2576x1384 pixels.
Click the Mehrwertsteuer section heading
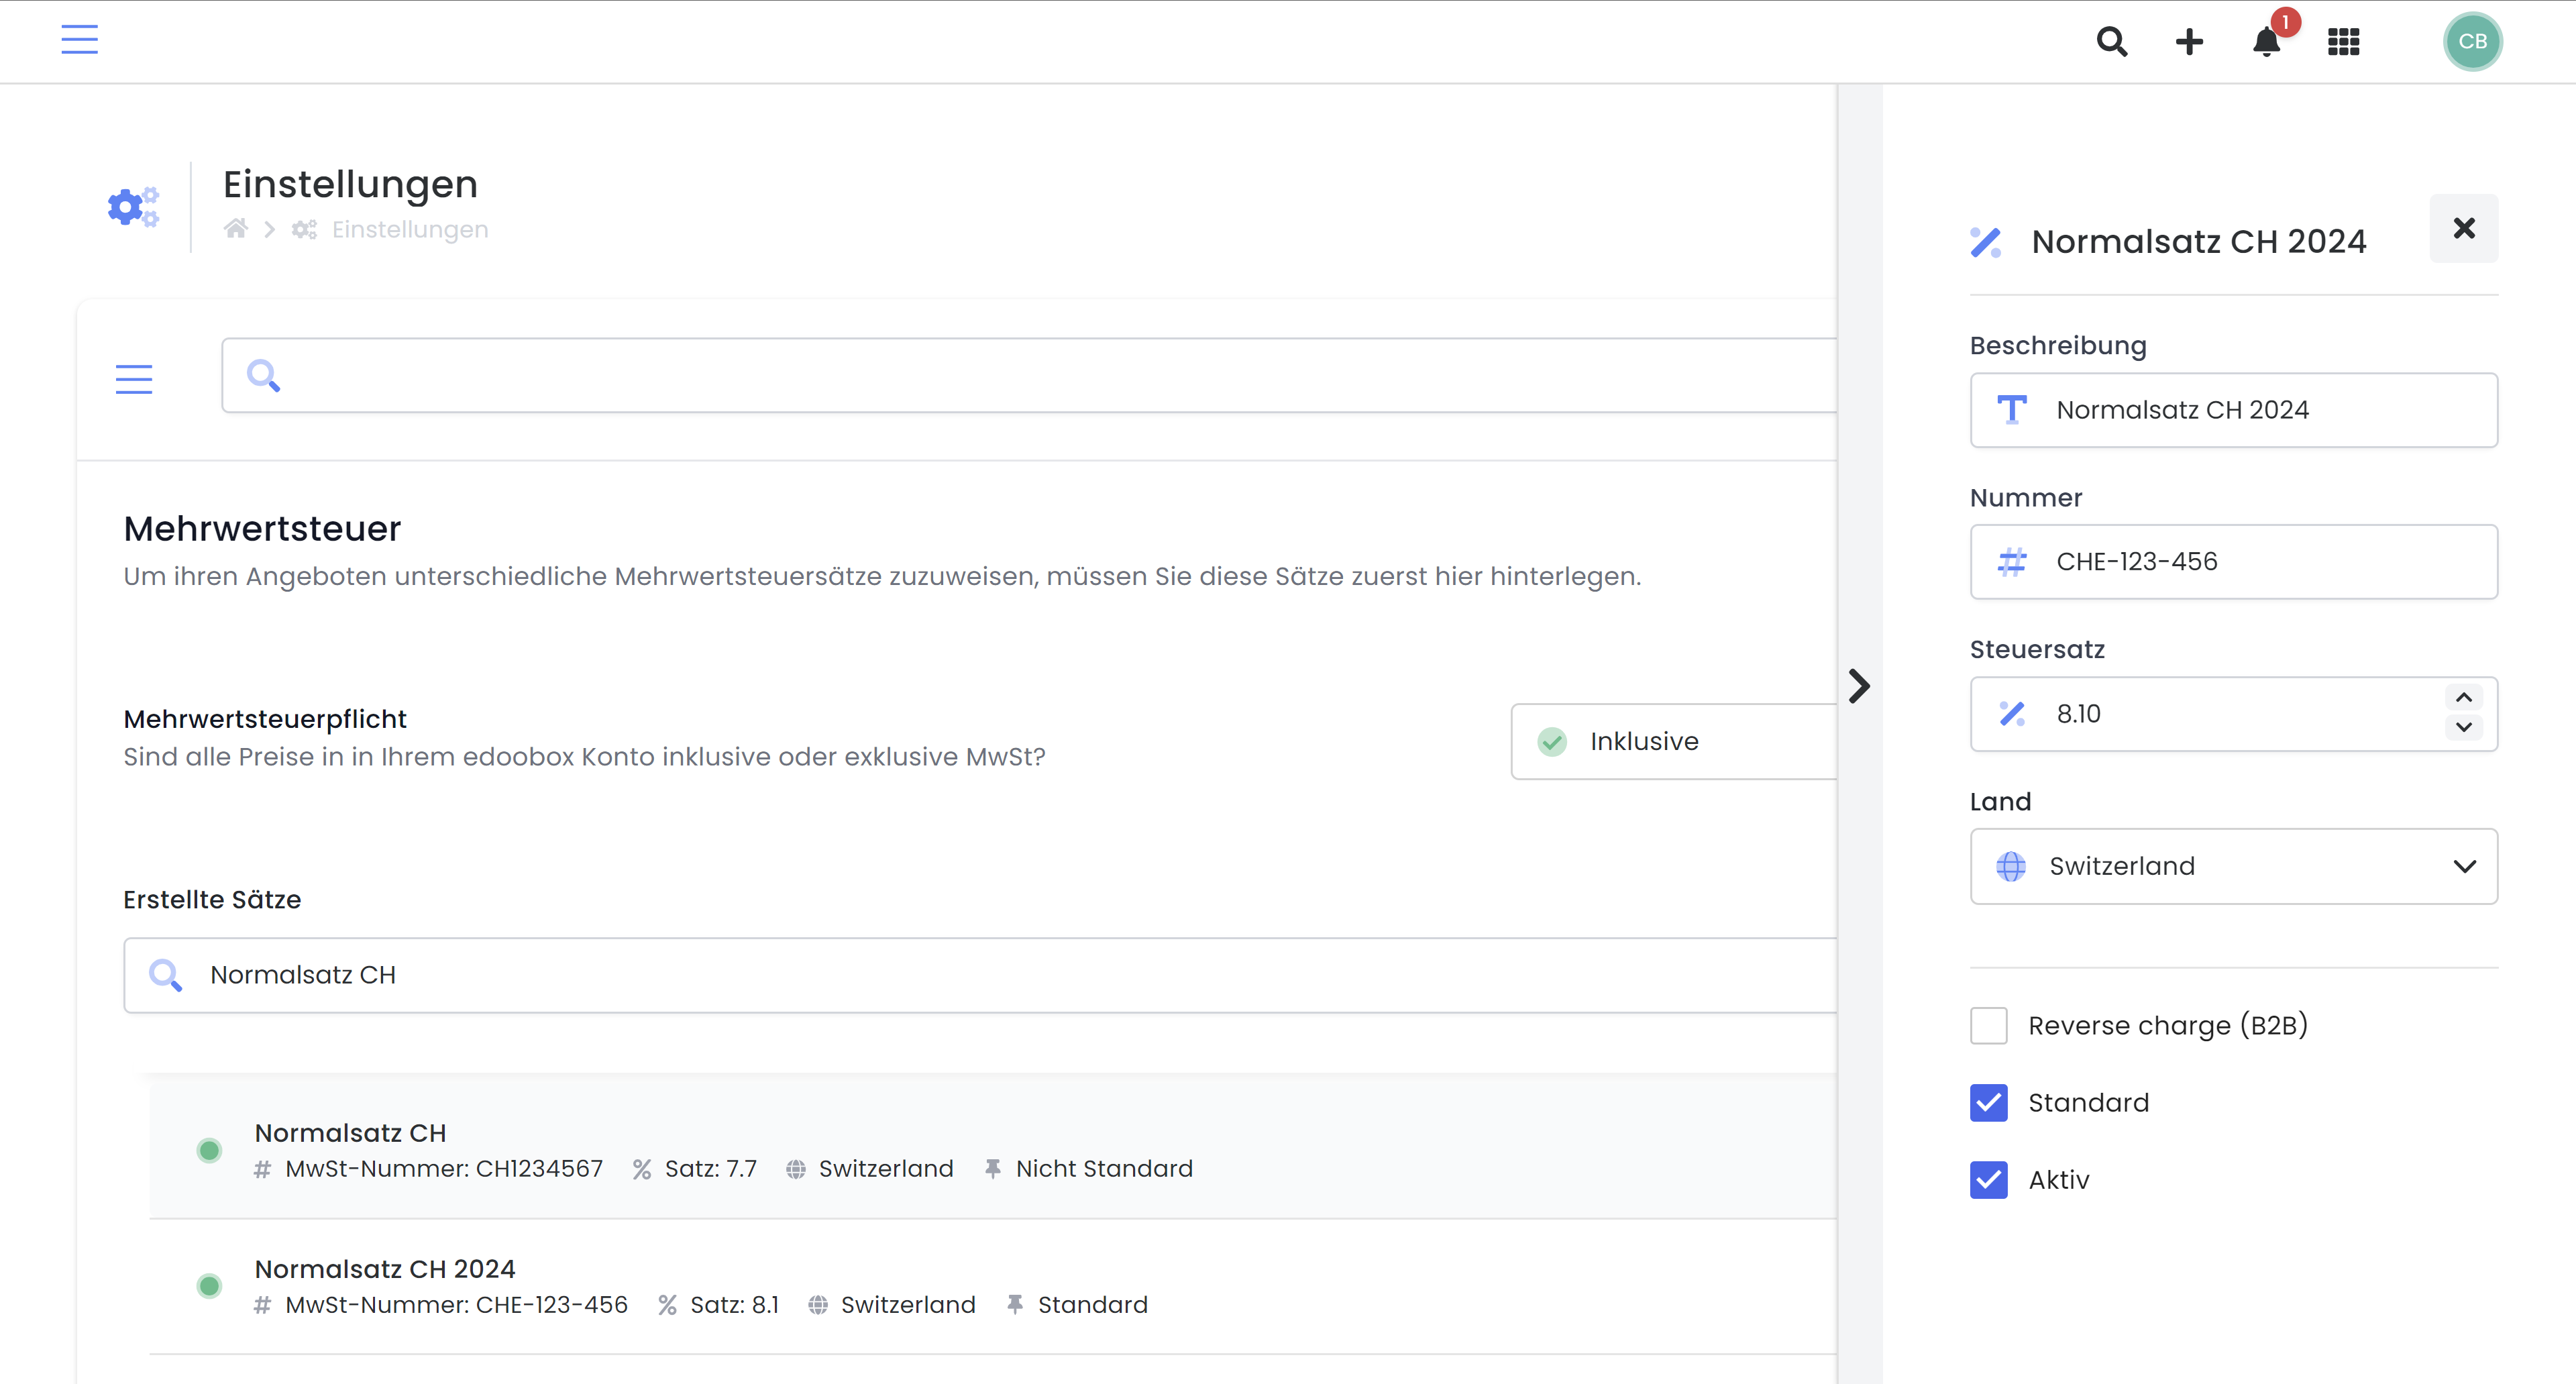click(262, 528)
